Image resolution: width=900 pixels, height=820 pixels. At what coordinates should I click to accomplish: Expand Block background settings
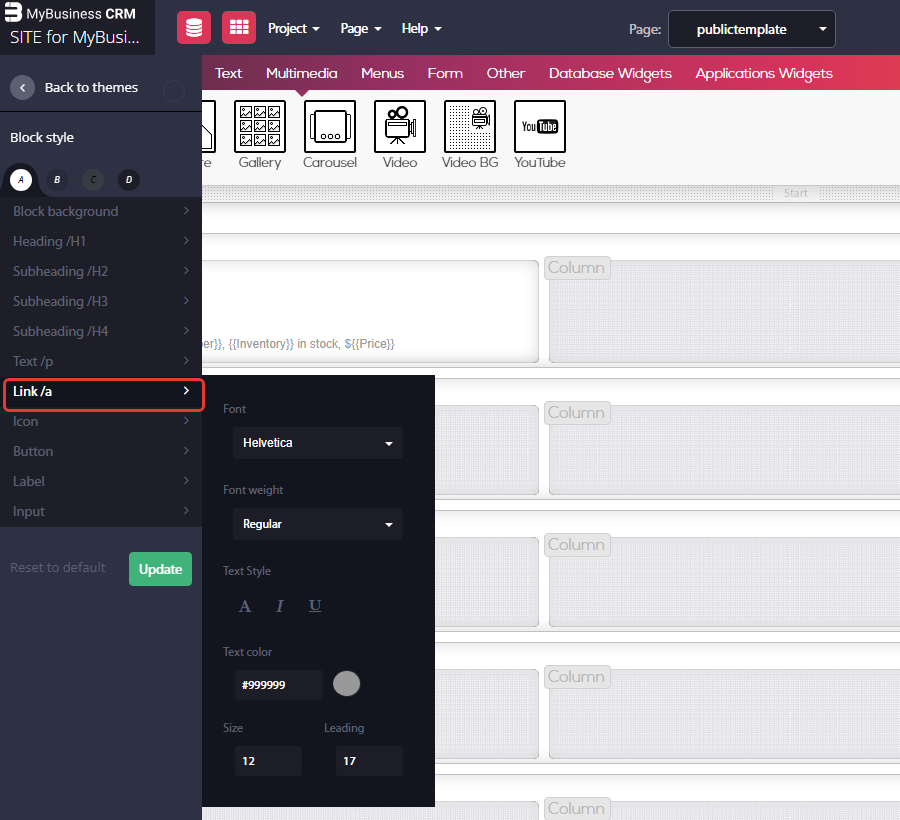pyautogui.click(x=101, y=211)
